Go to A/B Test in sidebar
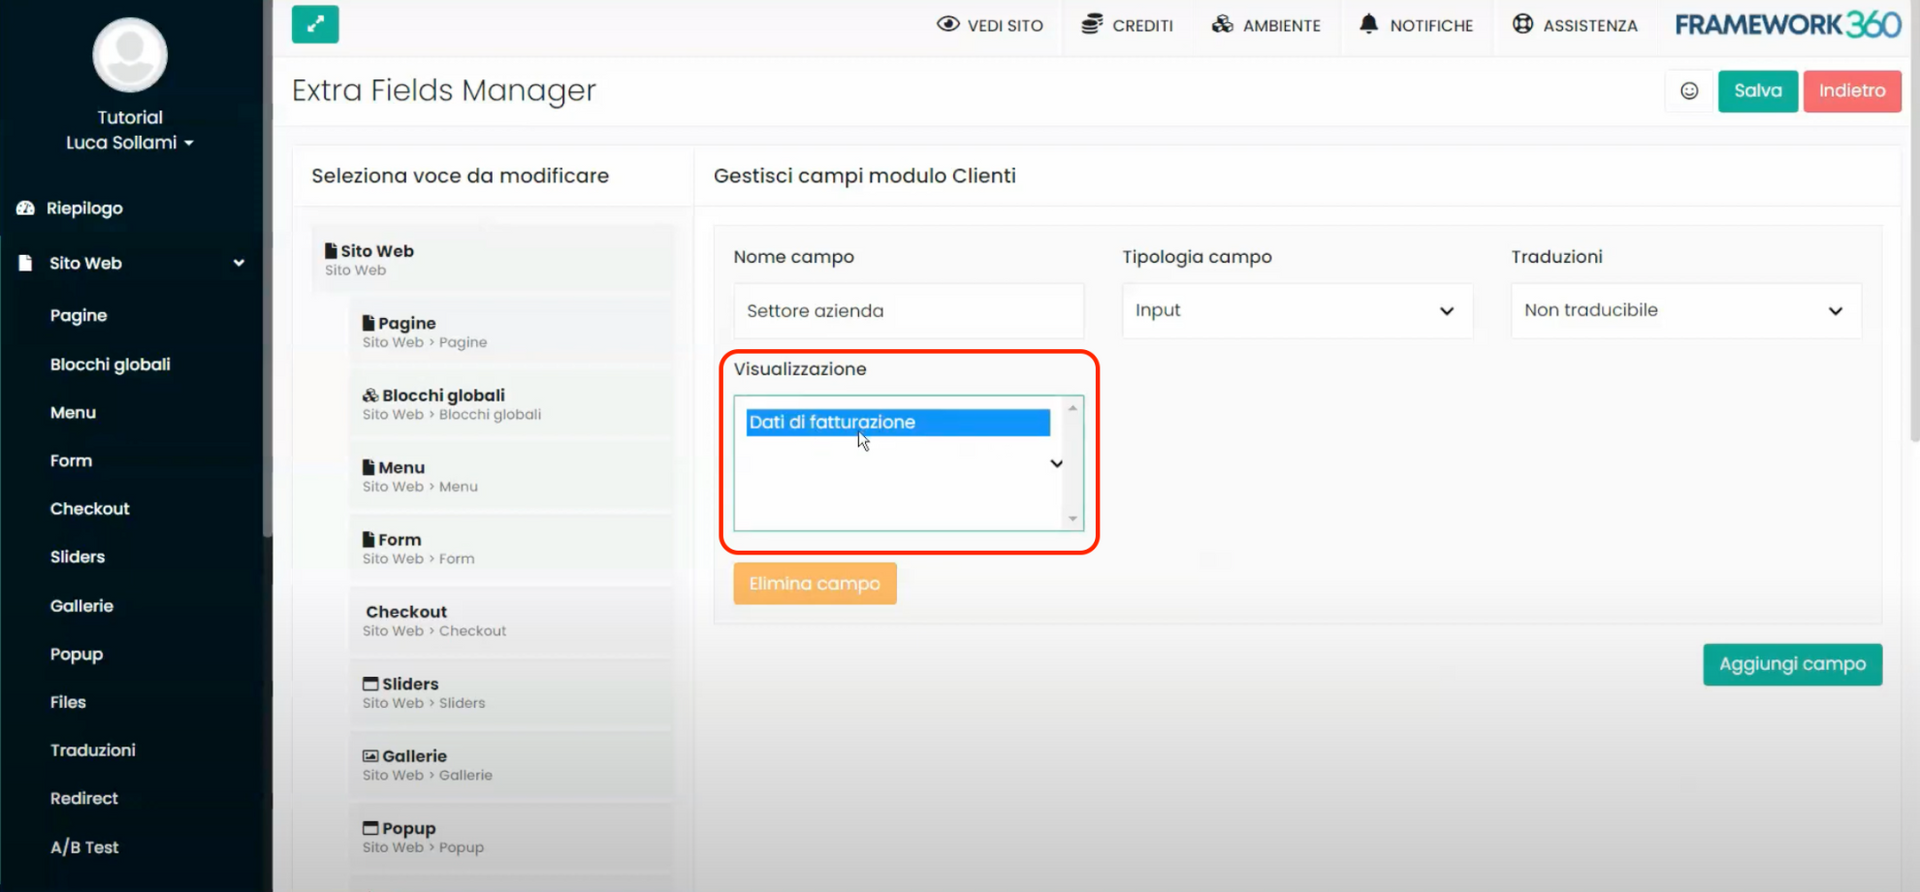1920x892 pixels. coord(84,847)
